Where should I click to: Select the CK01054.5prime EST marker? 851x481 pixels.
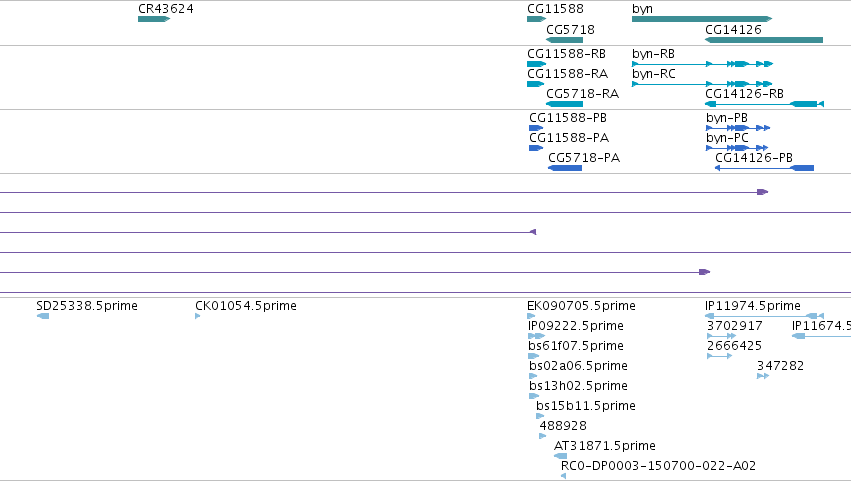click(198, 316)
